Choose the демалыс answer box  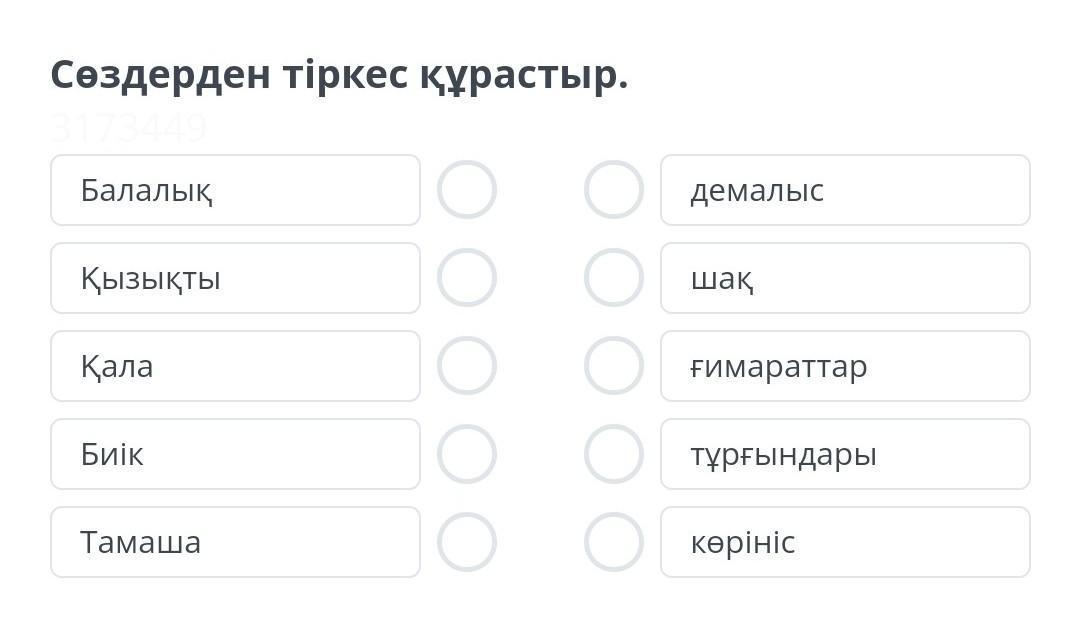coord(845,190)
